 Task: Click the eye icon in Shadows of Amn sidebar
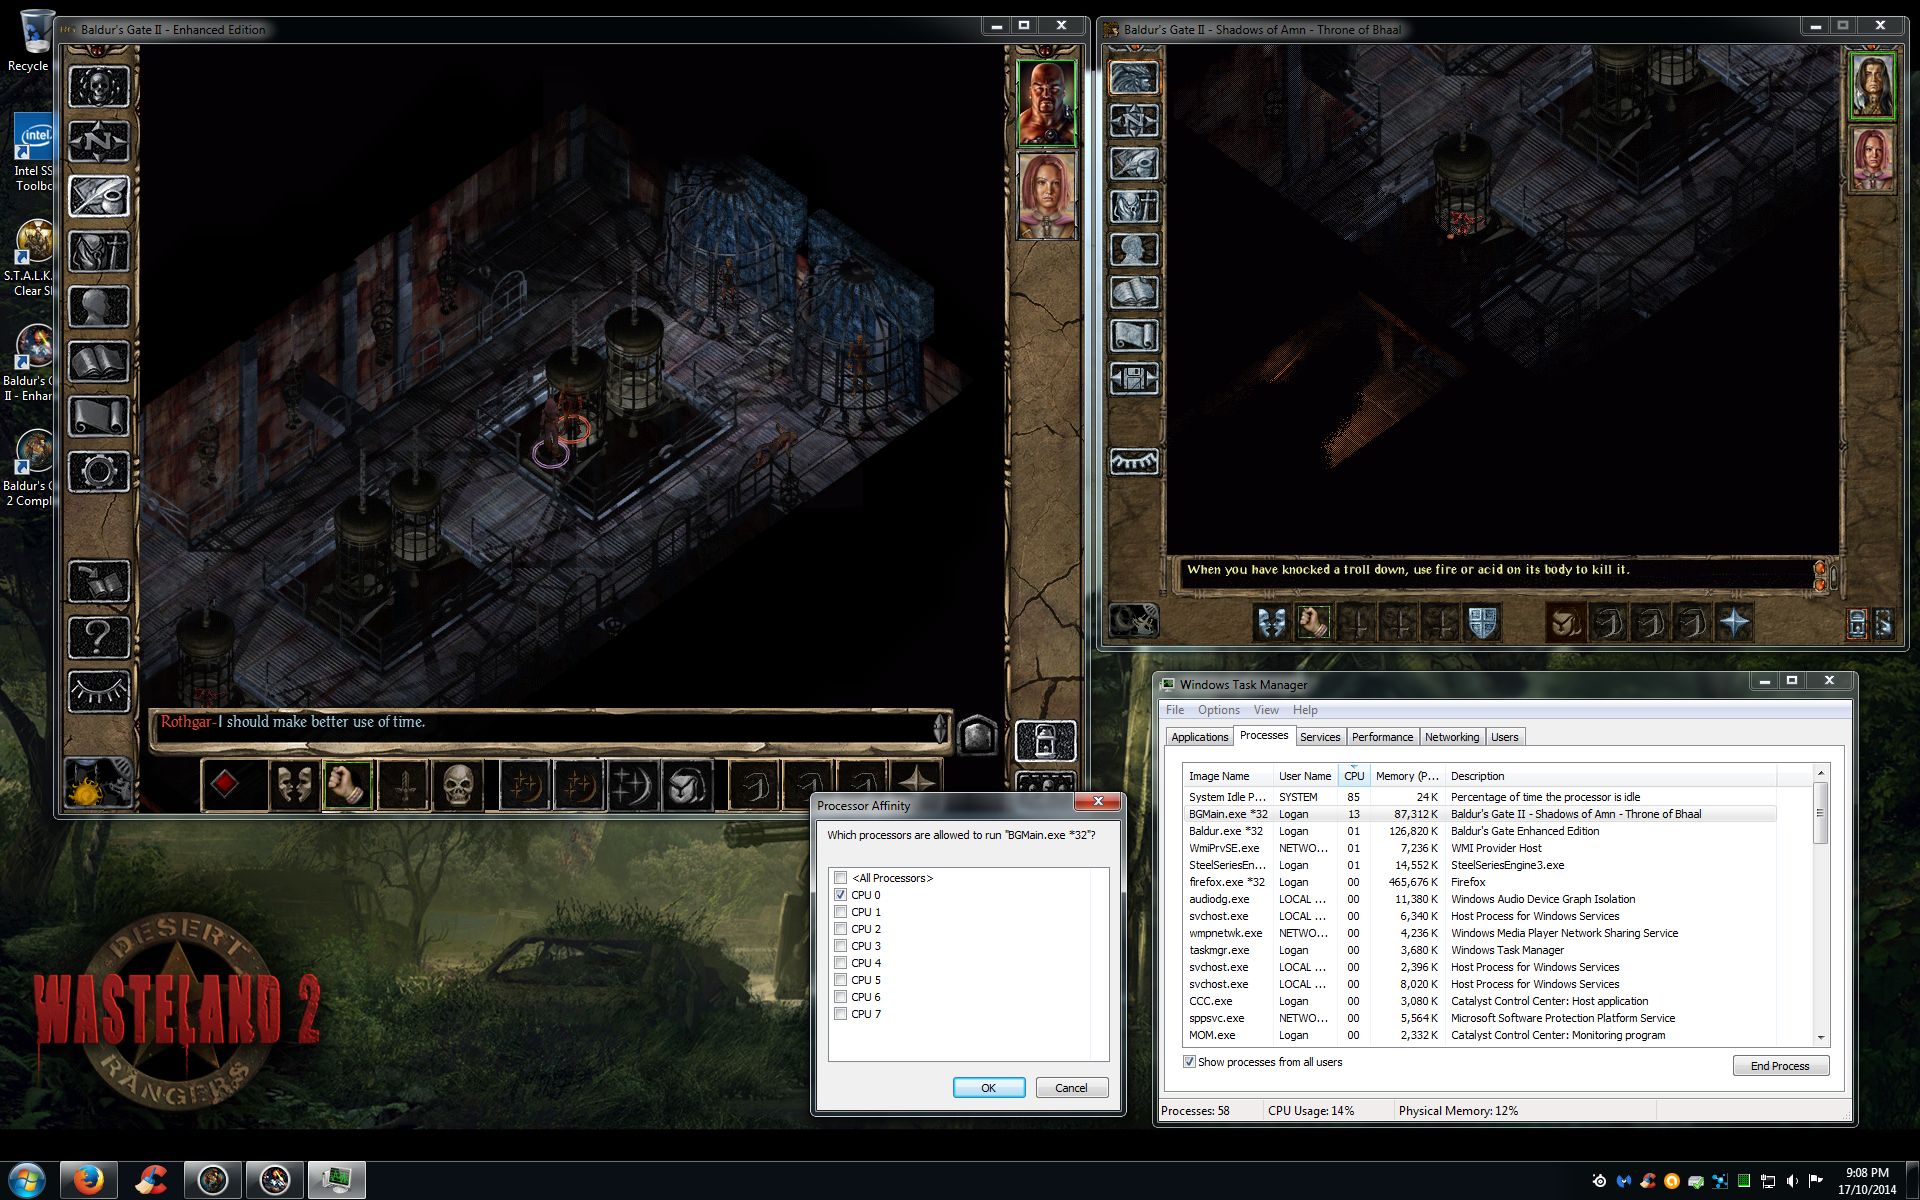[1134, 461]
